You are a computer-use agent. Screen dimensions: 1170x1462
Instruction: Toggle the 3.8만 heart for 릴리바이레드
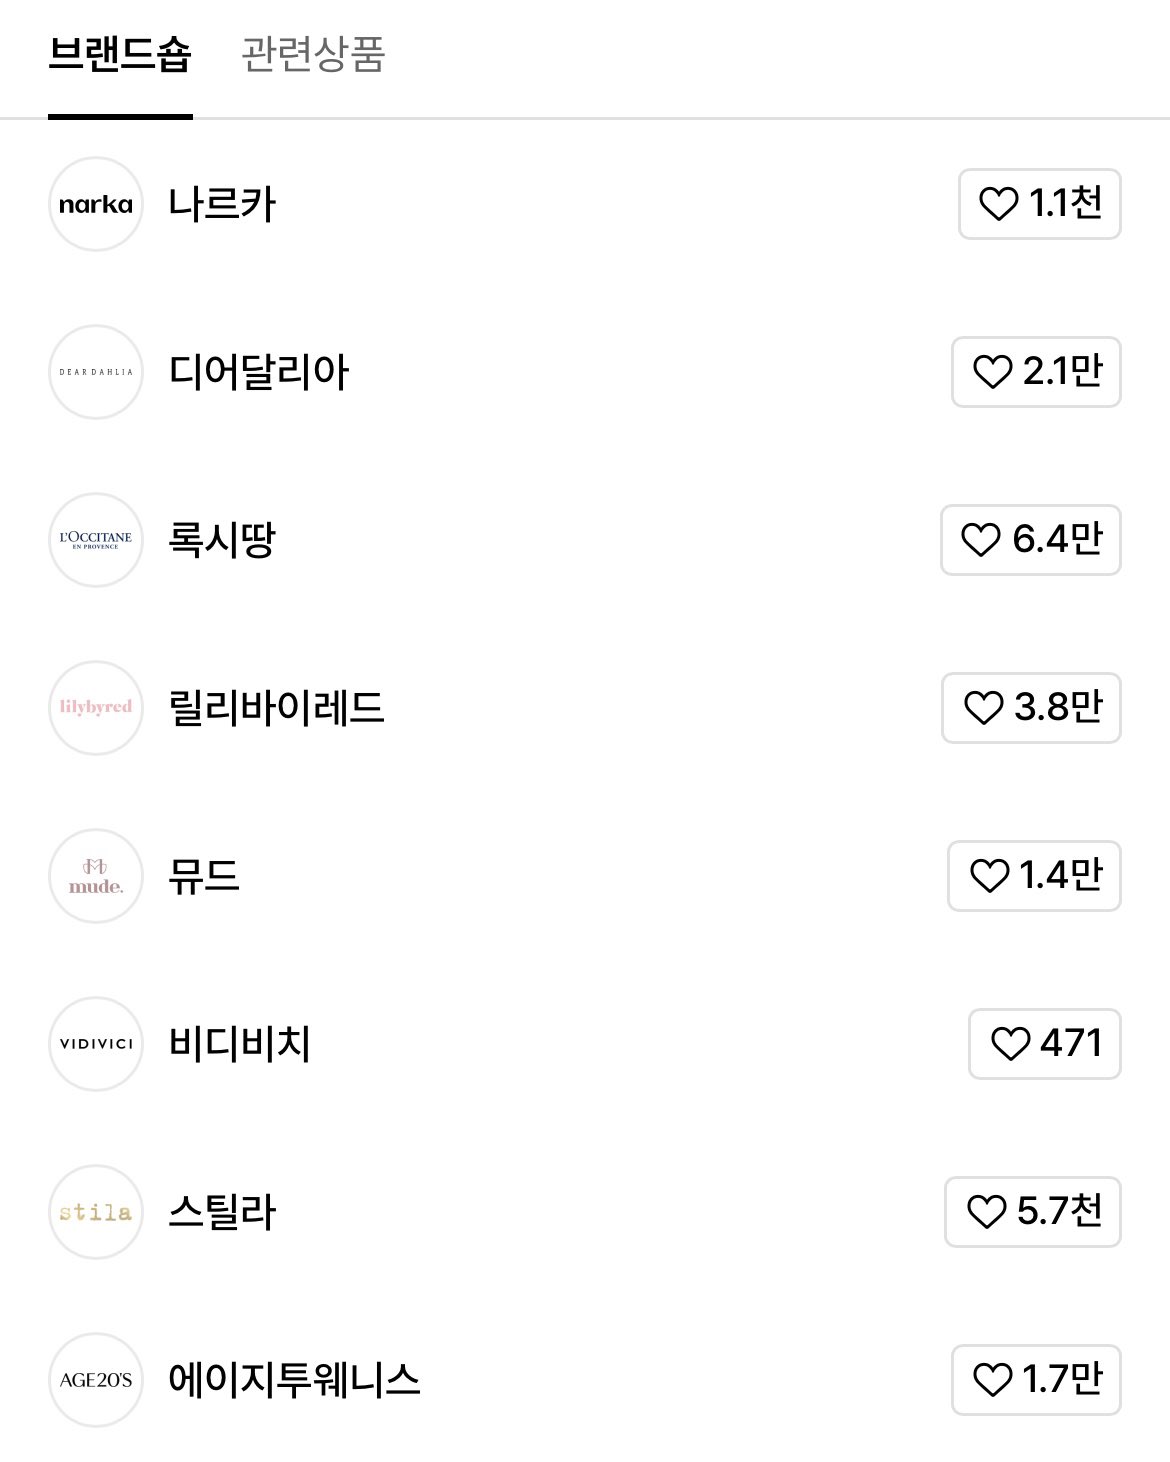(1031, 708)
